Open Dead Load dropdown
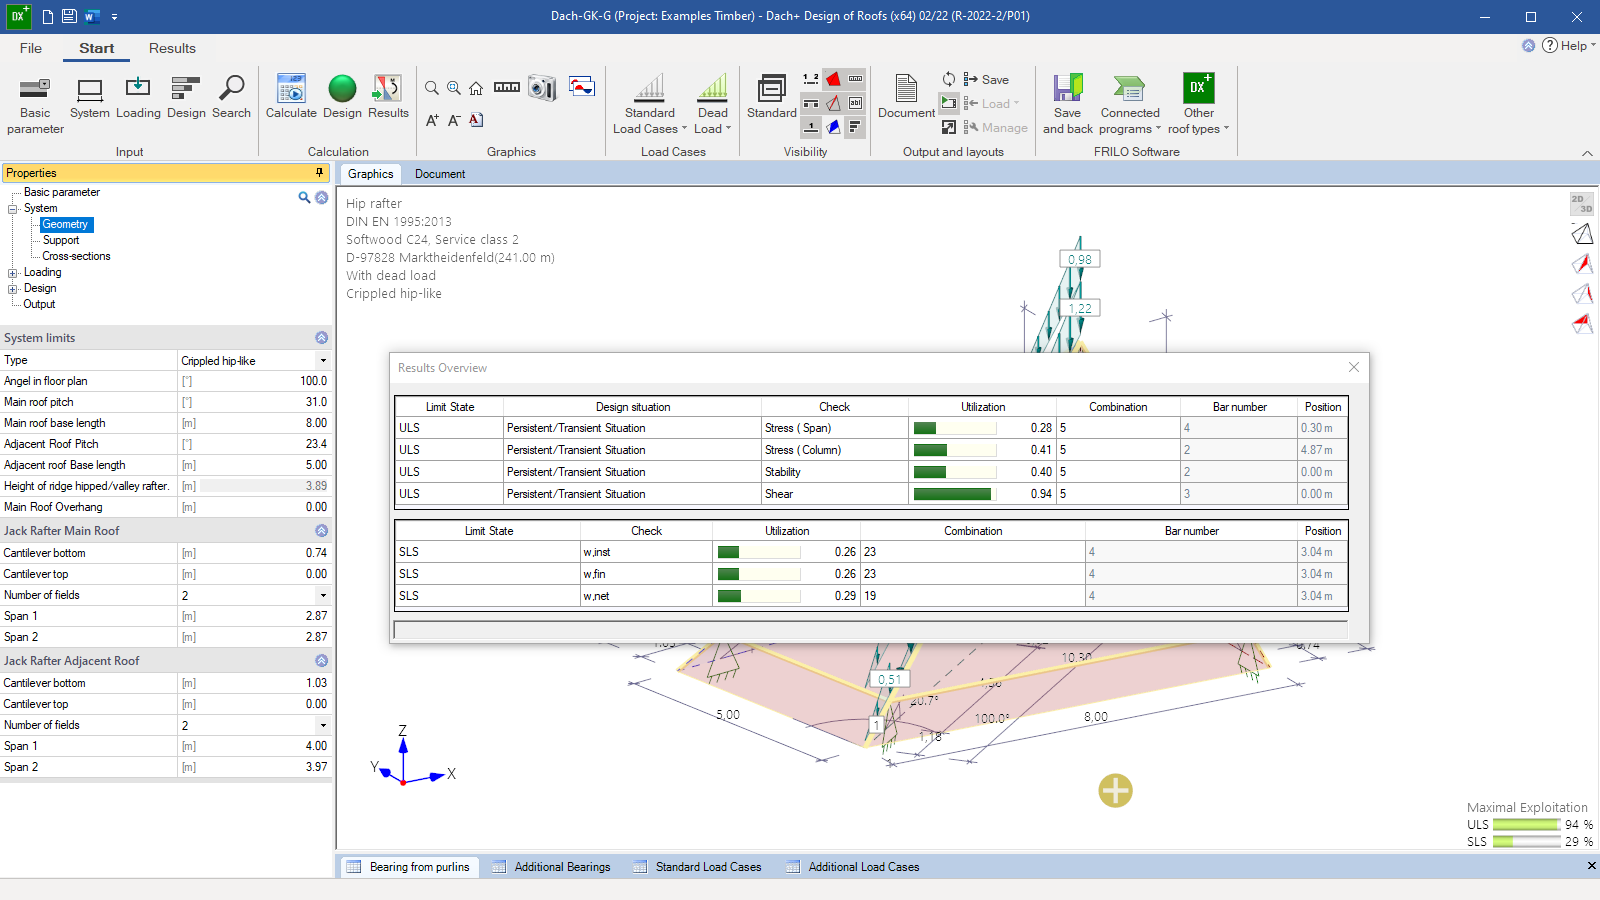1600x900 pixels. [x=713, y=105]
